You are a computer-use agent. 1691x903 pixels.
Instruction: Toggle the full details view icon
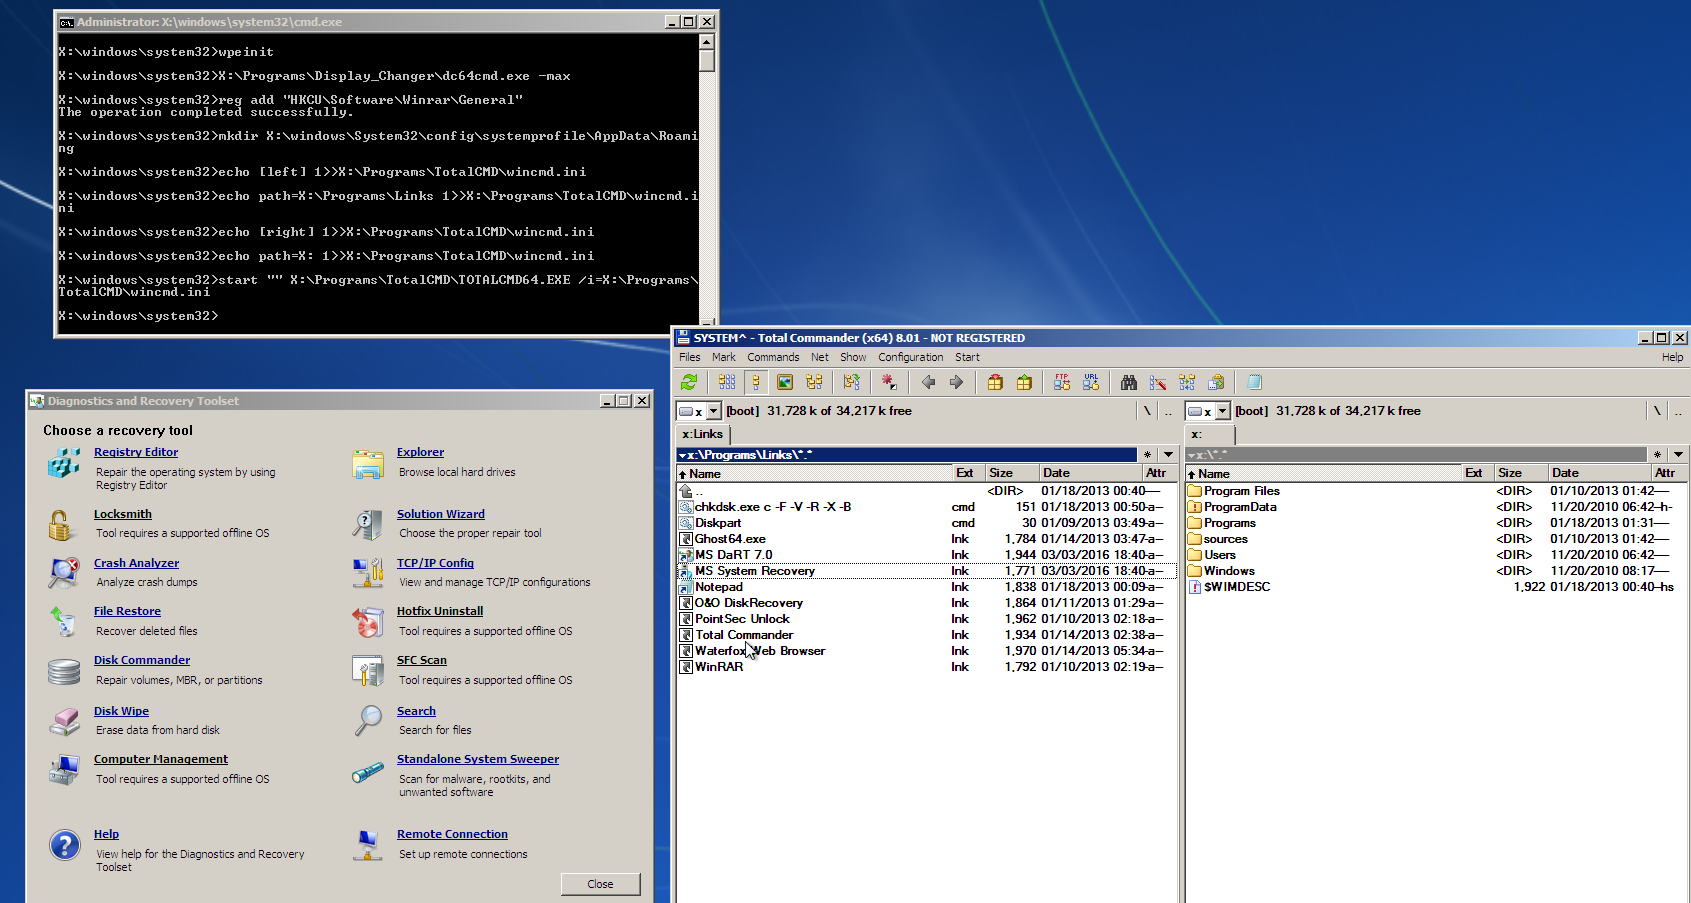click(x=756, y=382)
